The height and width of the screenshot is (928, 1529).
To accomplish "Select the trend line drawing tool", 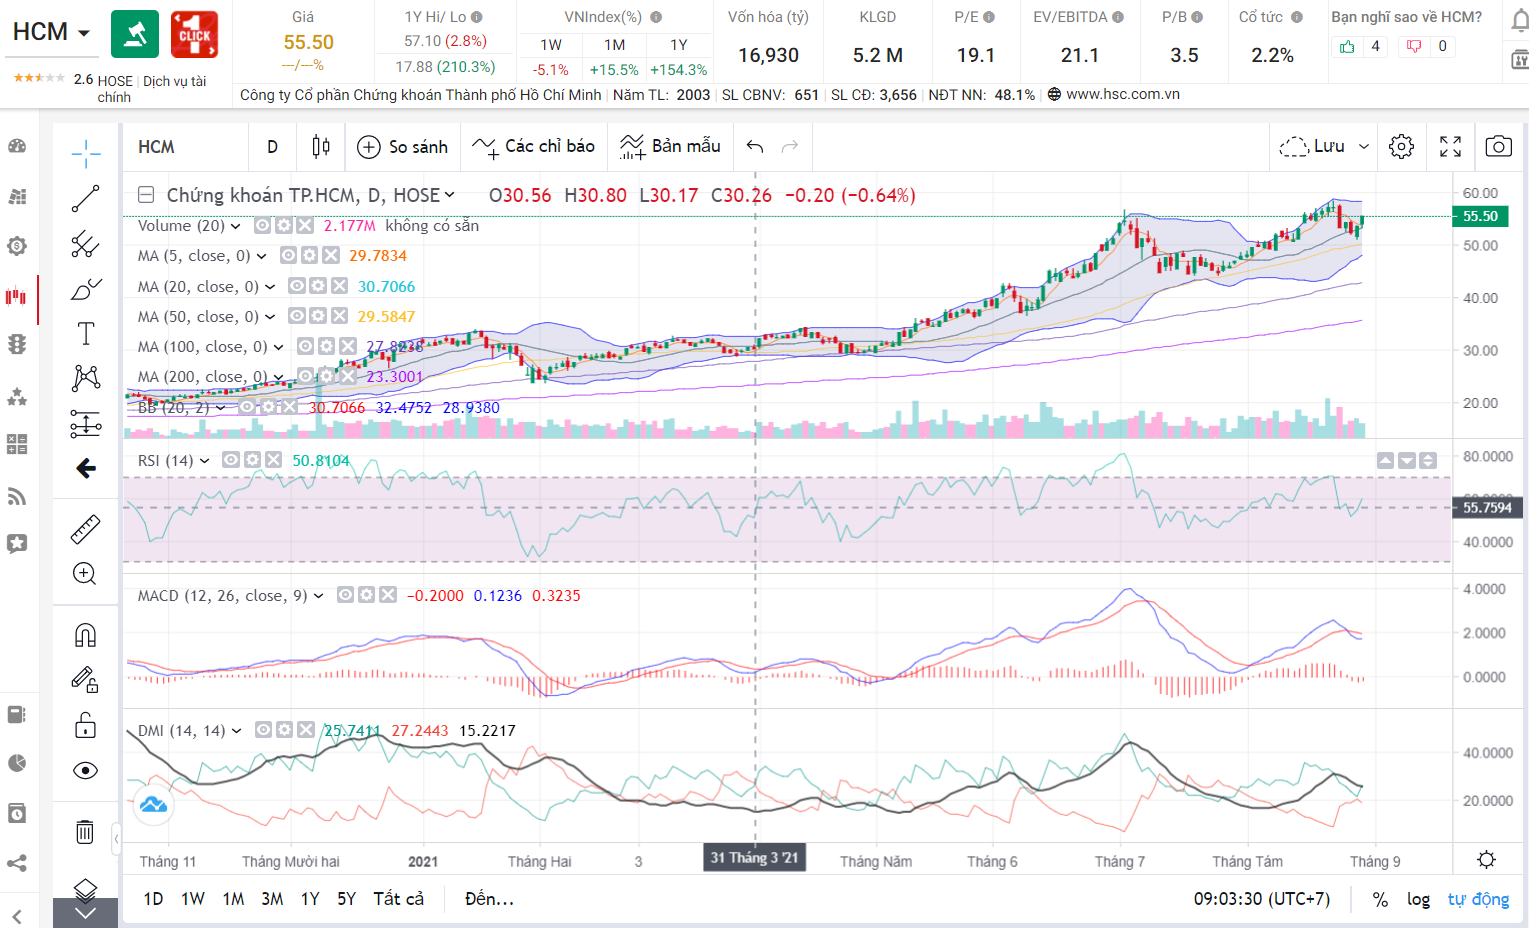I will coord(86,198).
